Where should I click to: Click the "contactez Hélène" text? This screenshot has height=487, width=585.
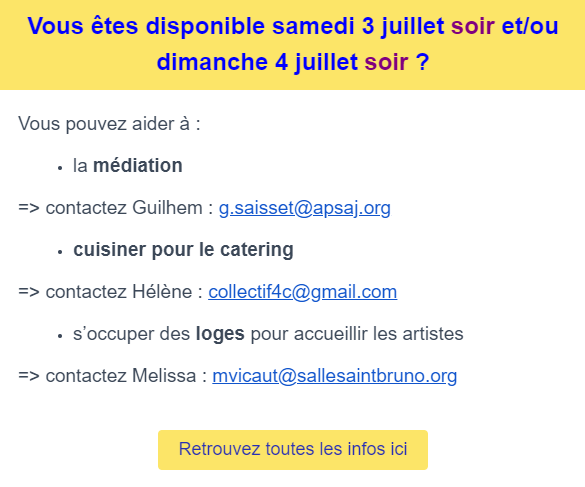(x=119, y=292)
